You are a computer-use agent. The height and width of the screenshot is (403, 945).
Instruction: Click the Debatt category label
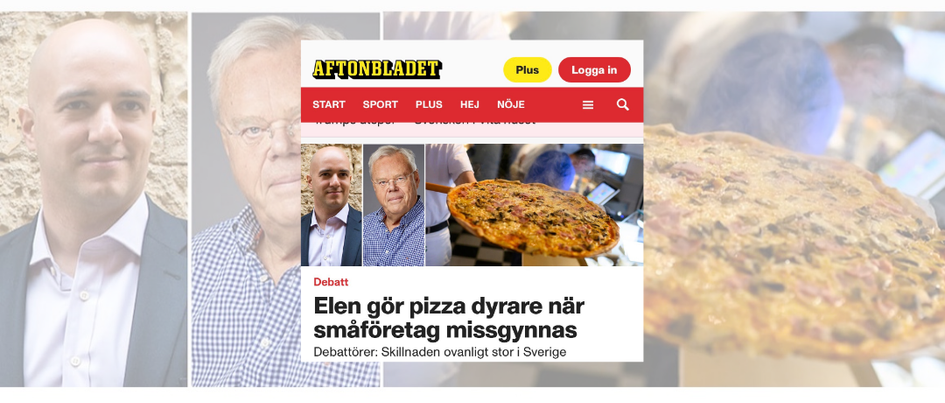tap(331, 282)
